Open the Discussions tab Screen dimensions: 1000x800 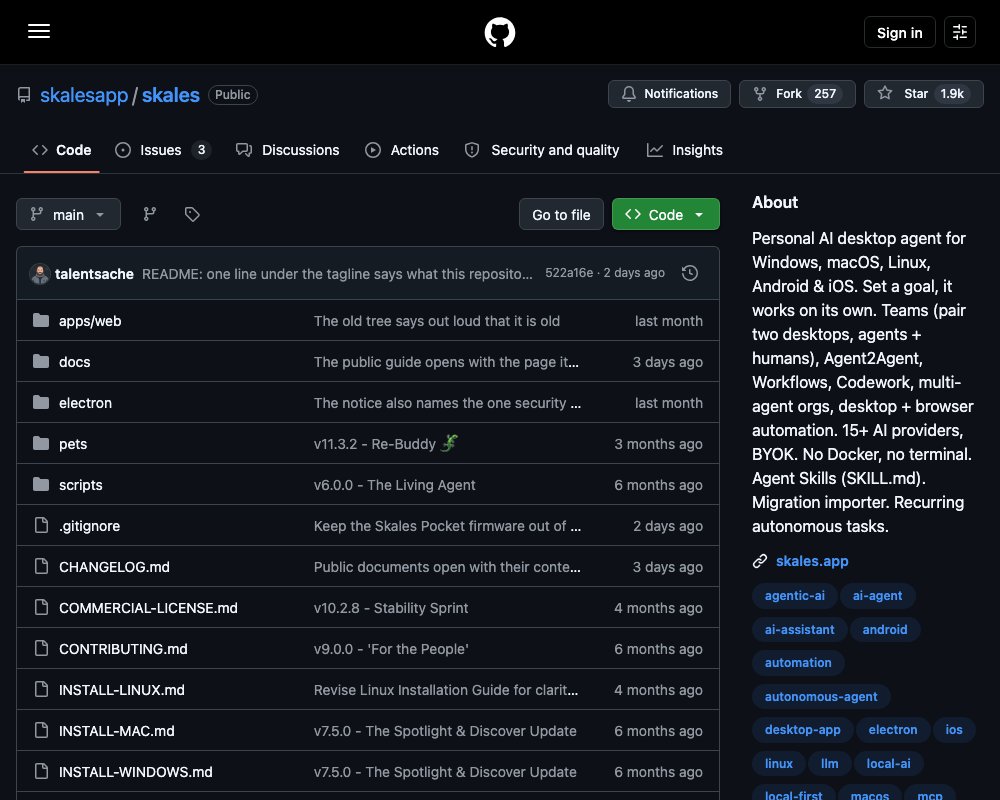[x=288, y=150]
